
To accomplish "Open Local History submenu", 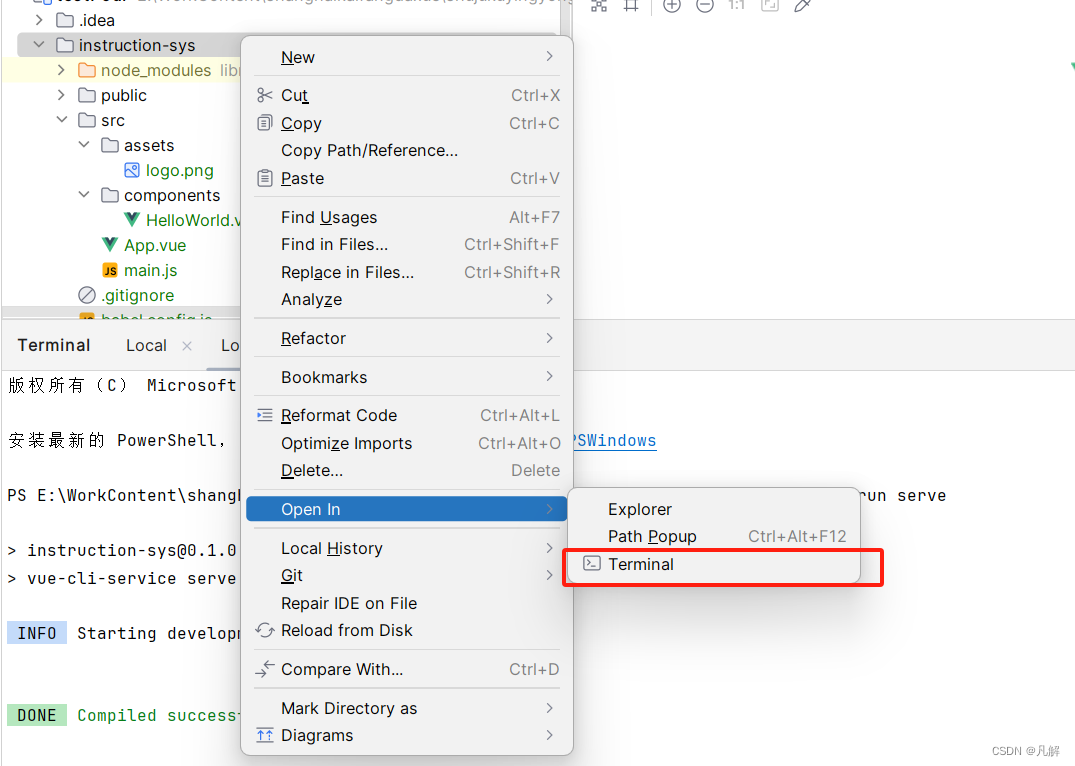I will pyautogui.click(x=407, y=549).
